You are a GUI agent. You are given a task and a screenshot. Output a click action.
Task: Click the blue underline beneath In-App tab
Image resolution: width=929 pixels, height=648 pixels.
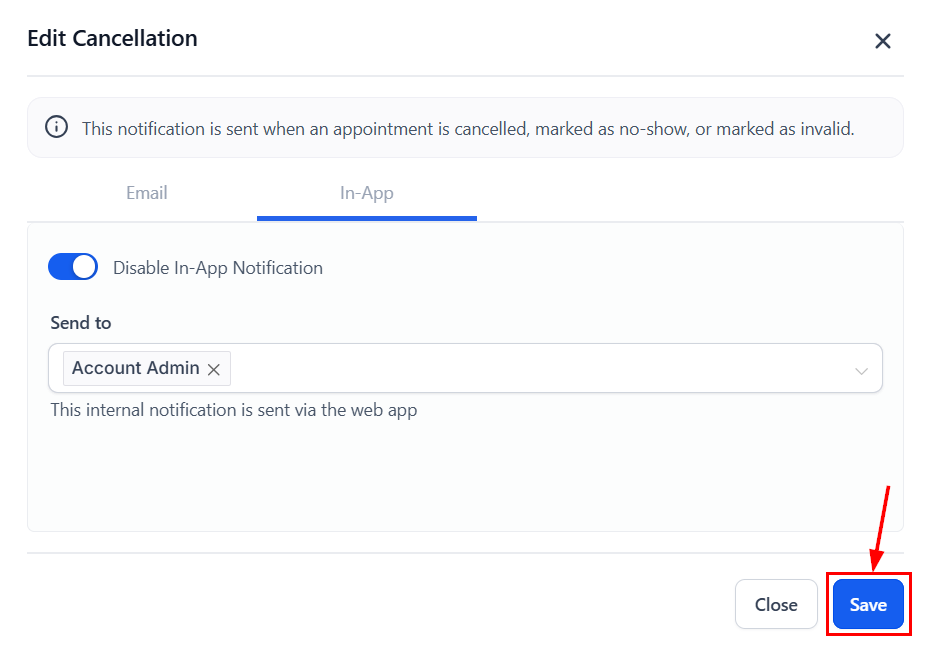[366, 218]
